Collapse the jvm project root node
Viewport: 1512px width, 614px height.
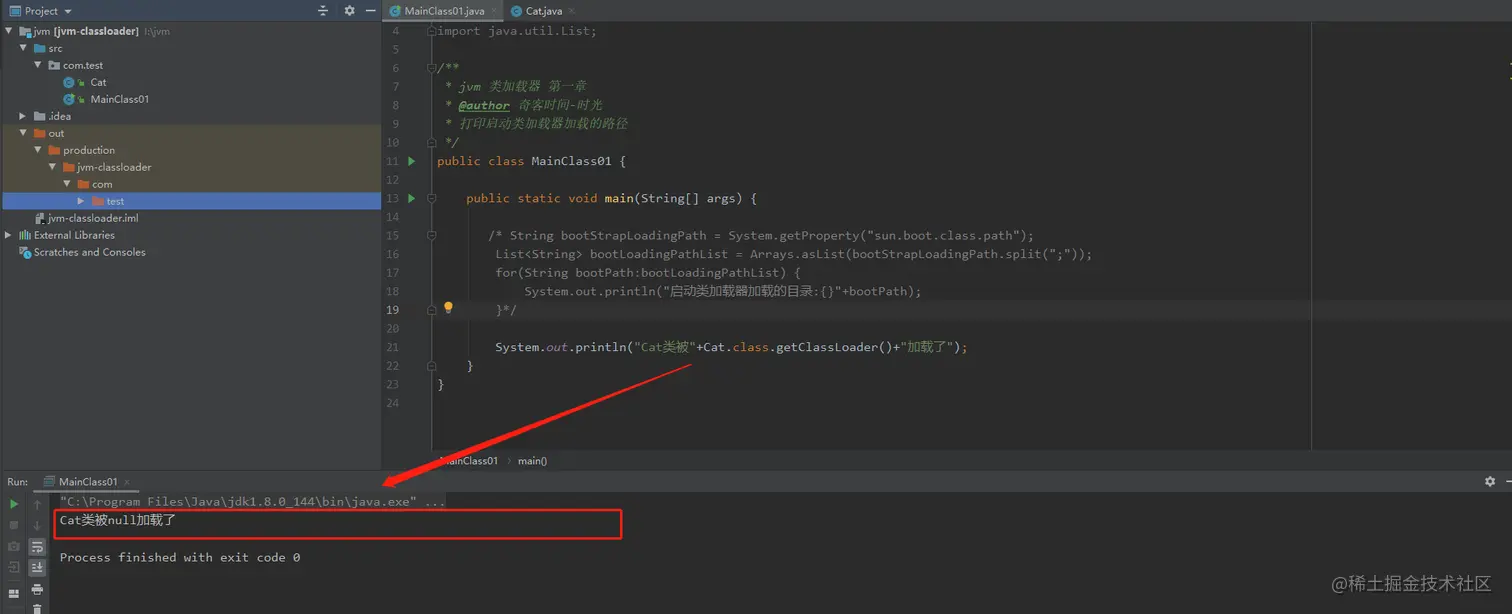(x=9, y=31)
